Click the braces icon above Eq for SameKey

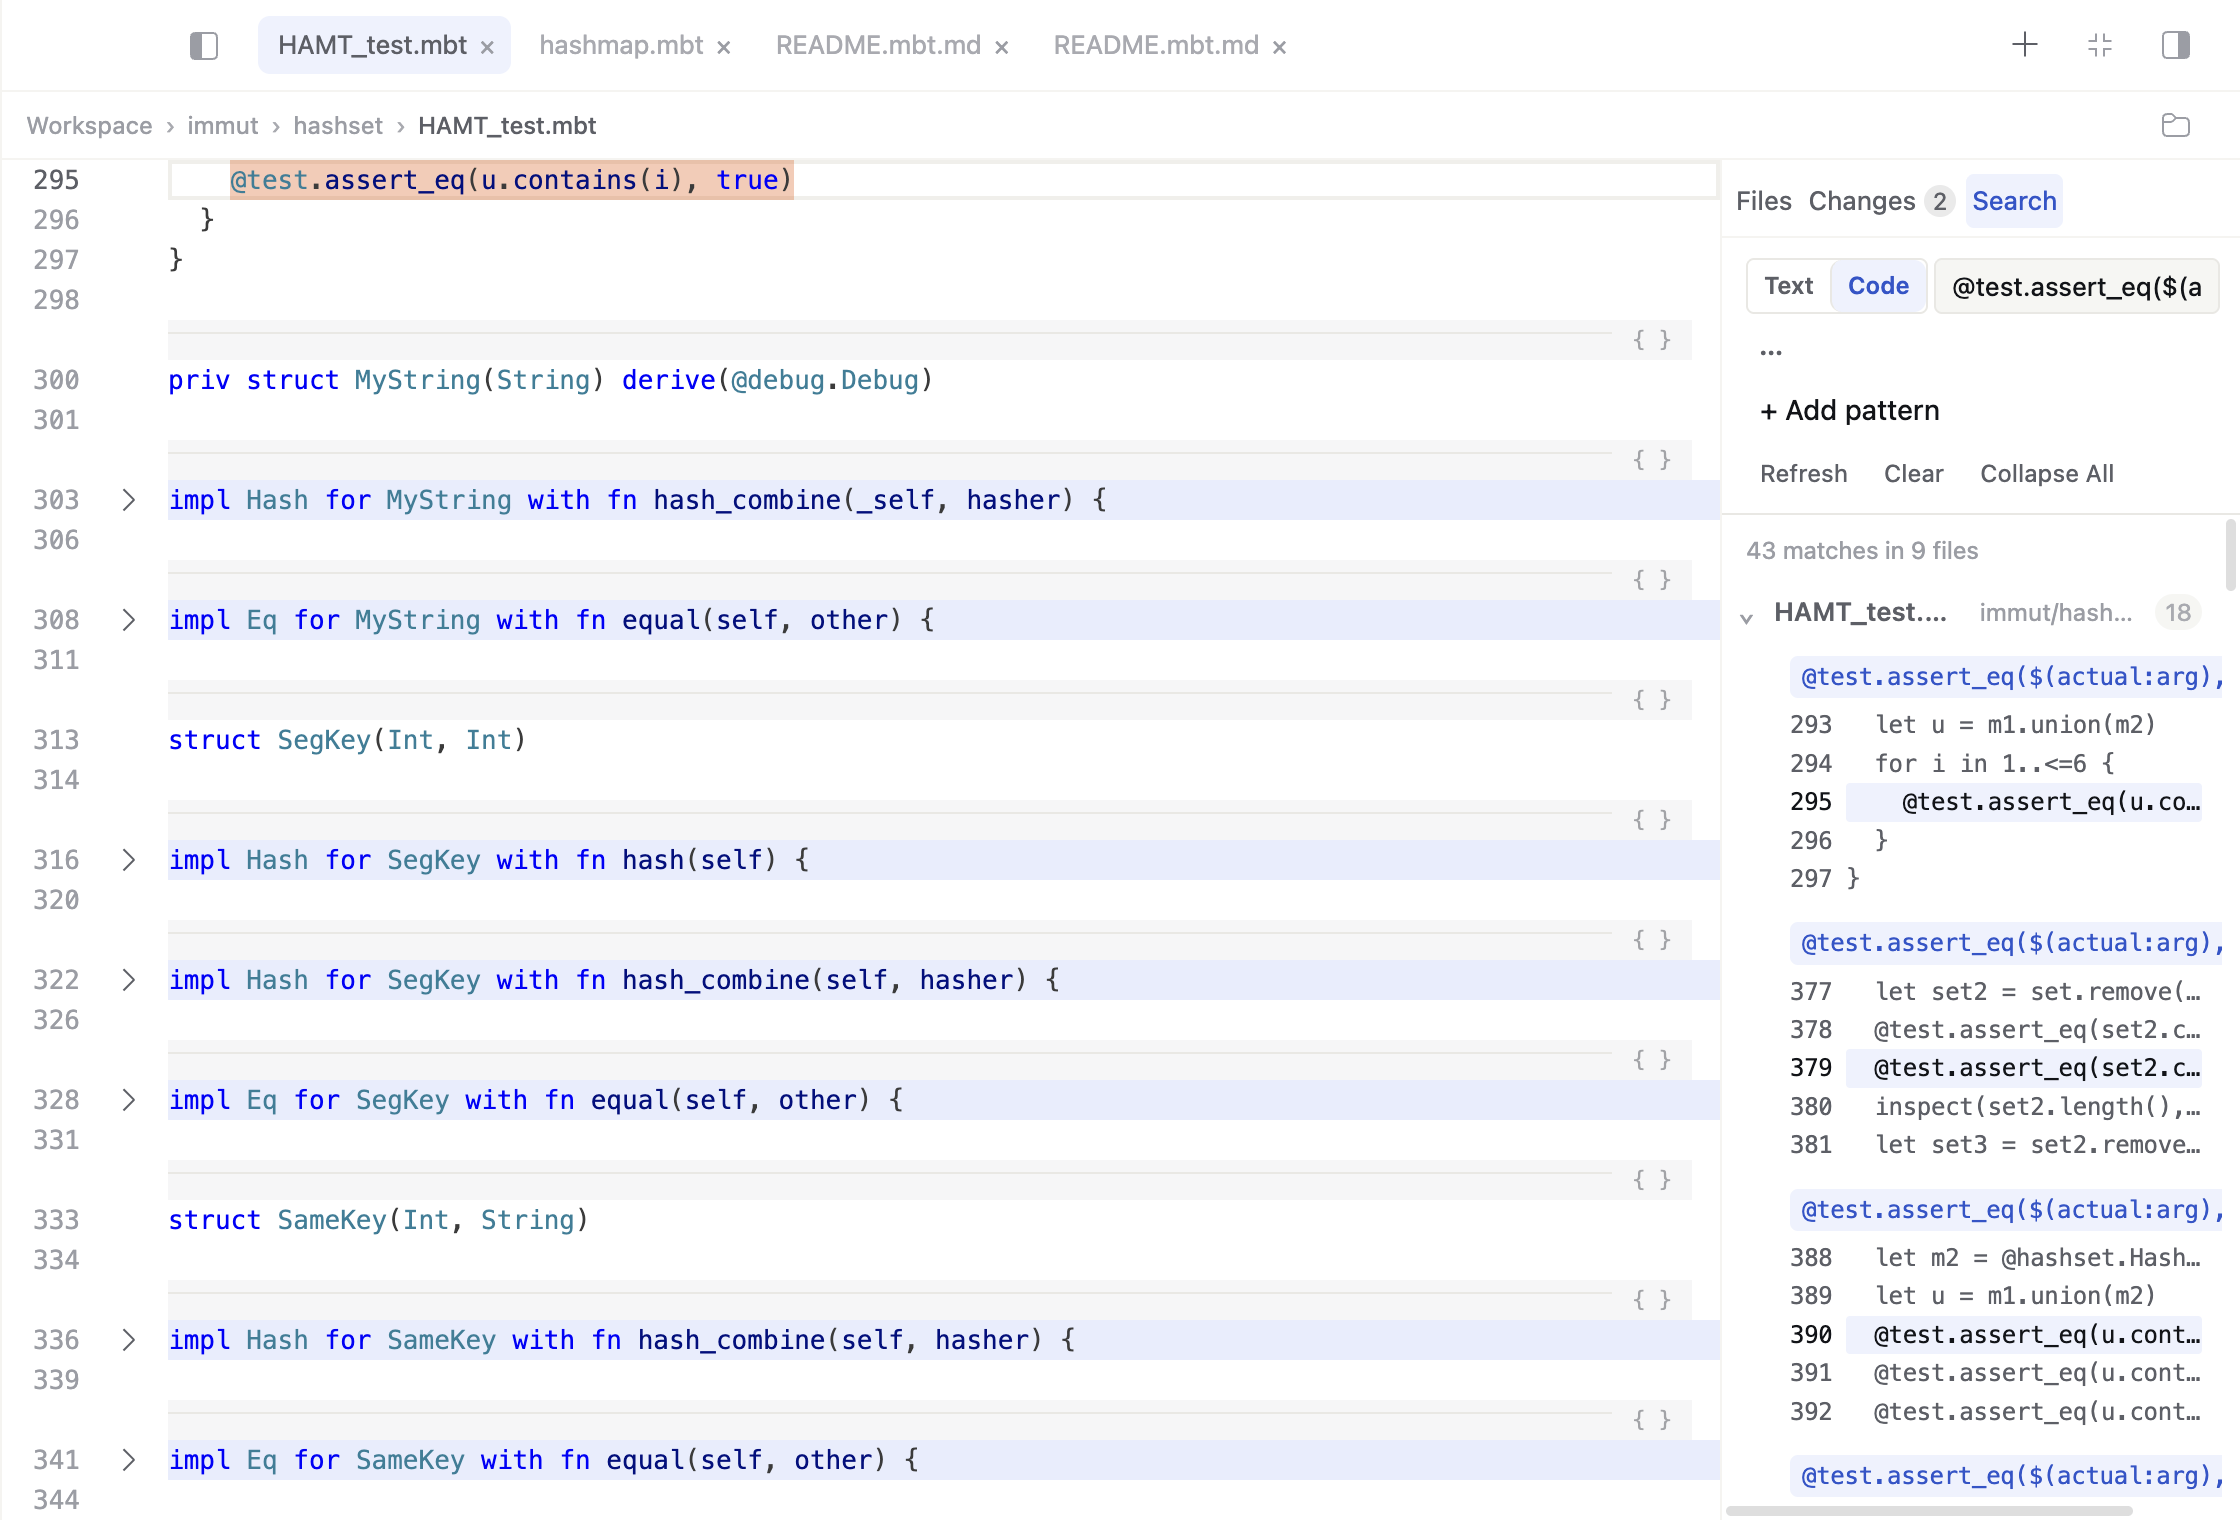(1651, 1420)
